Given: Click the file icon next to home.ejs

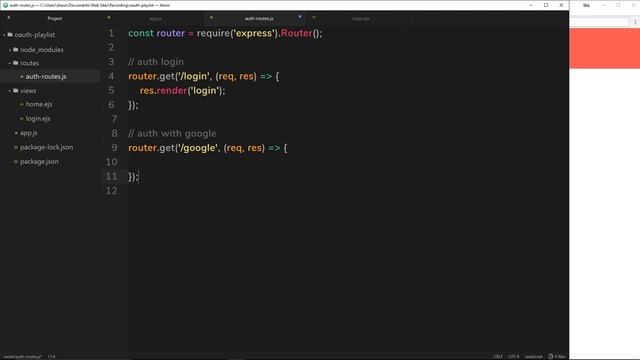Looking at the screenshot, I should tap(22, 104).
